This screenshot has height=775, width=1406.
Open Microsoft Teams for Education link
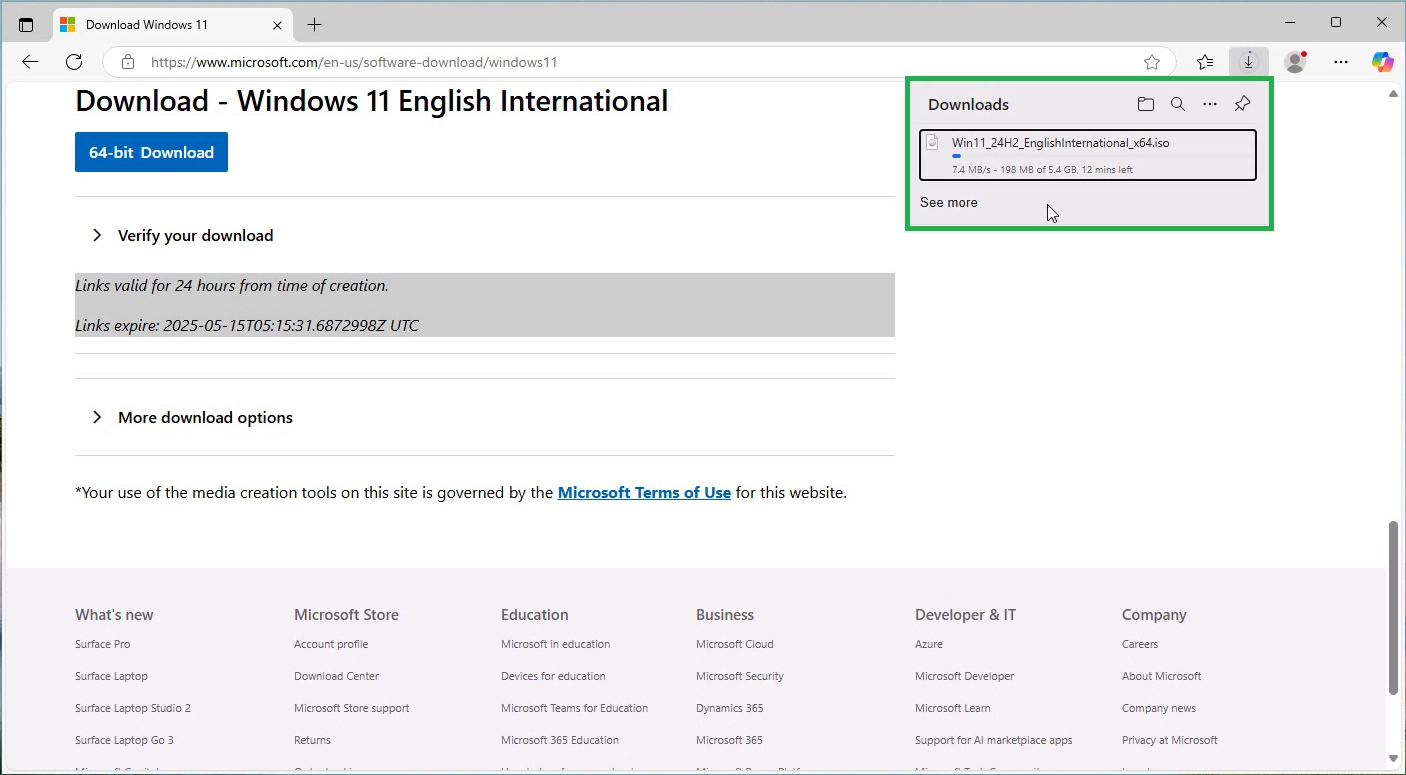574,708
